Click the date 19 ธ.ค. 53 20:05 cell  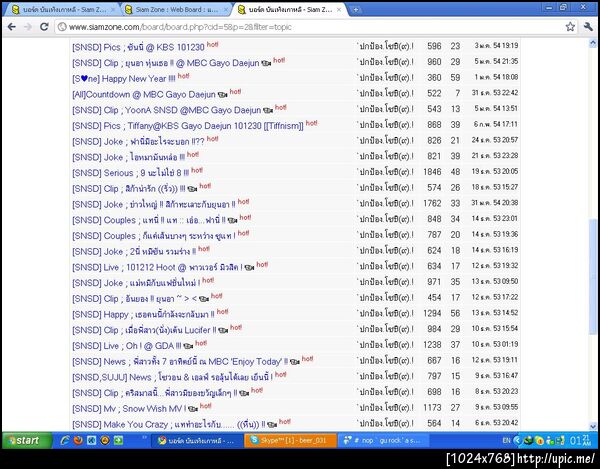495,172
